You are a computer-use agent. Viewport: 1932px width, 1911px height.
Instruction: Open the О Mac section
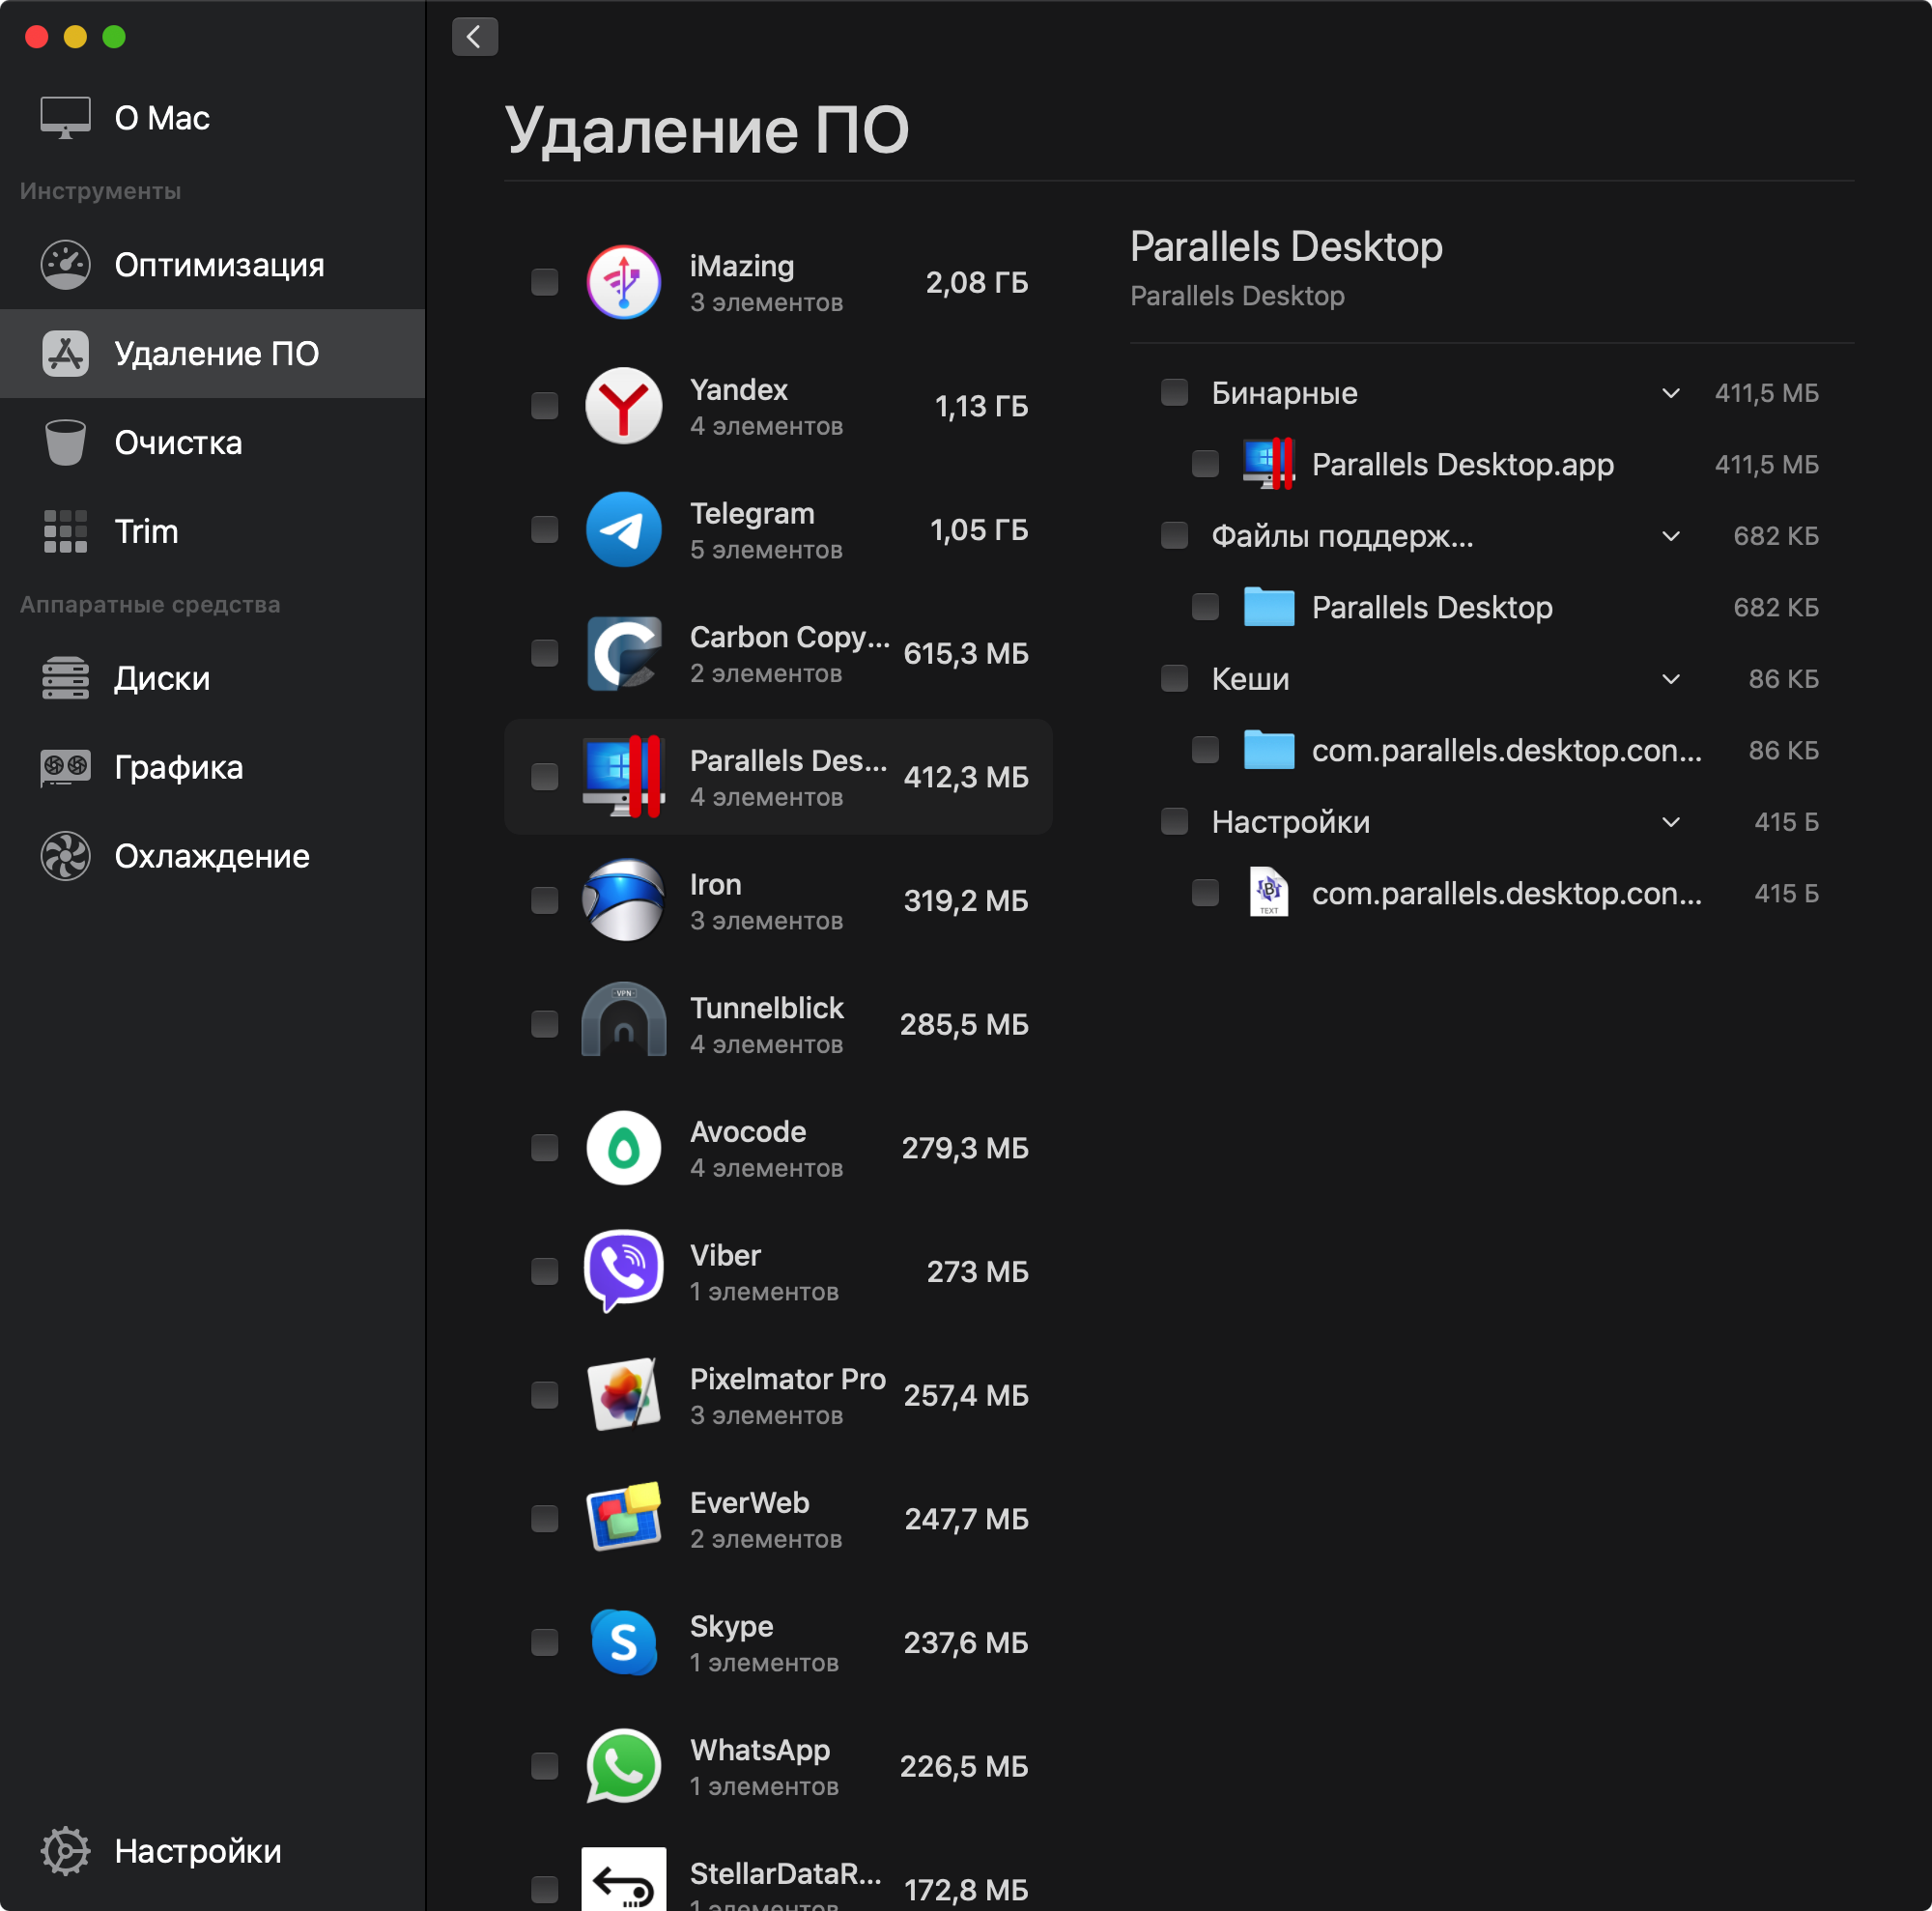(212, 118)
